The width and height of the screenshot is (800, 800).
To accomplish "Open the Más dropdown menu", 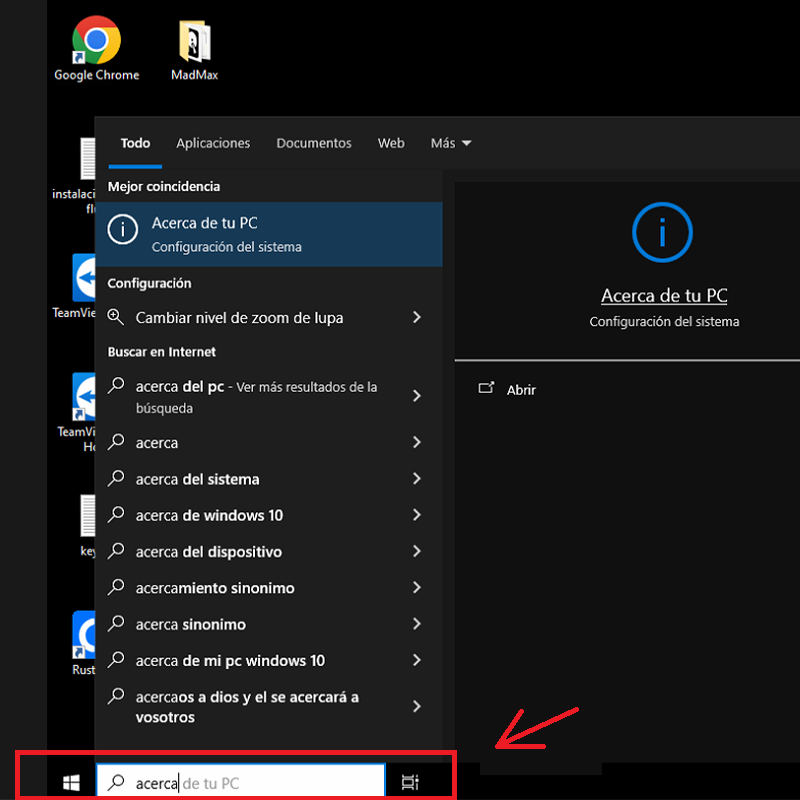I will 451,143.
